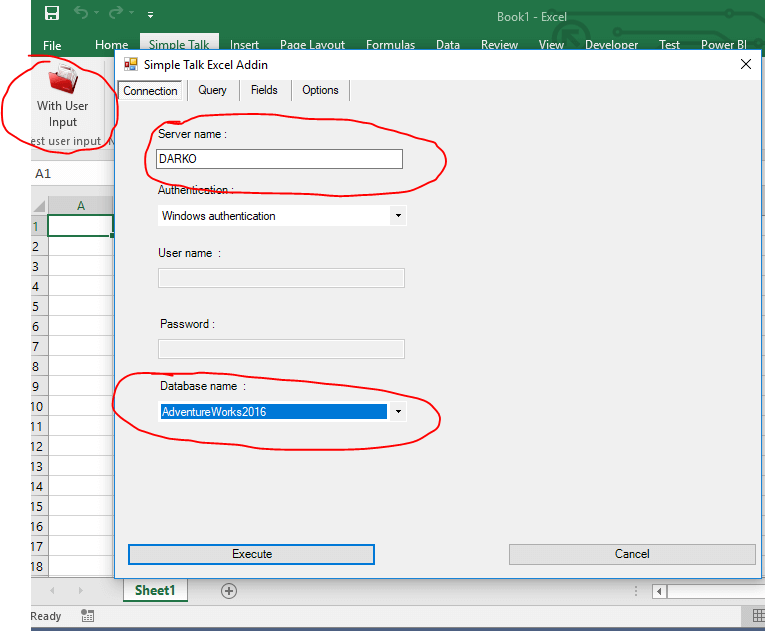Click the macro recording icon in status bar
Image resolution: width=765 pixels, height=631 pixels.
click(x=87, y=616)
